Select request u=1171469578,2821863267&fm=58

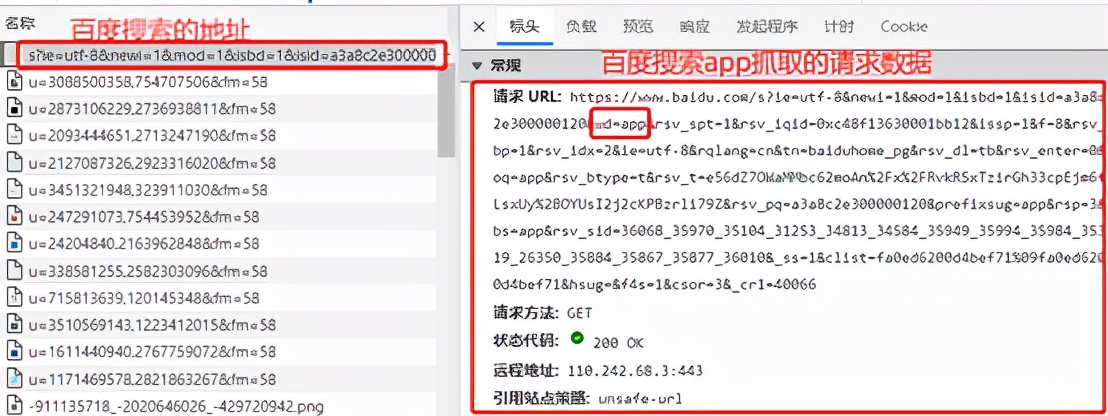[151, 379]
